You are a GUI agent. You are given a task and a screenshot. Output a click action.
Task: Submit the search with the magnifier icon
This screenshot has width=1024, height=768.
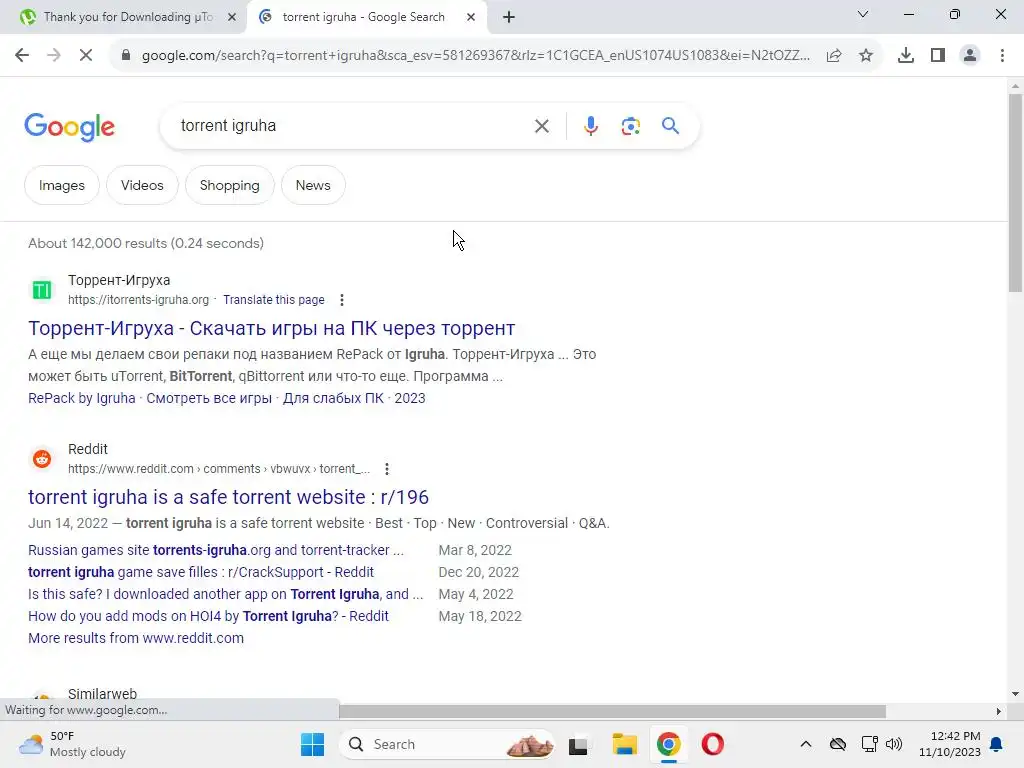click(x=670, y=125)
